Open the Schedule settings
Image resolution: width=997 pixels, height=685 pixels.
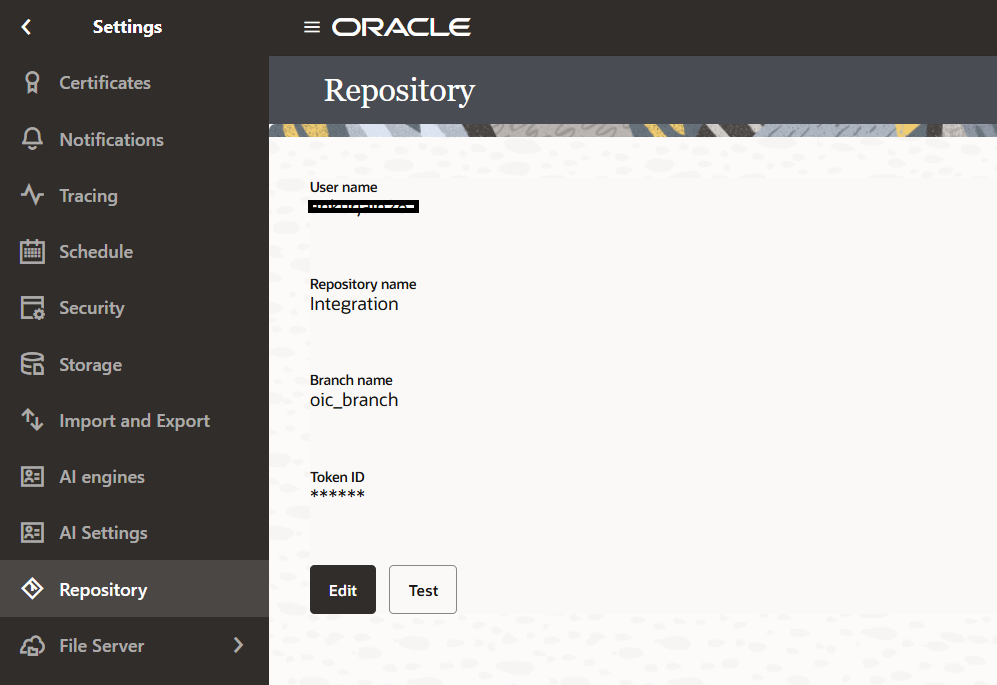tap(134, 251)
